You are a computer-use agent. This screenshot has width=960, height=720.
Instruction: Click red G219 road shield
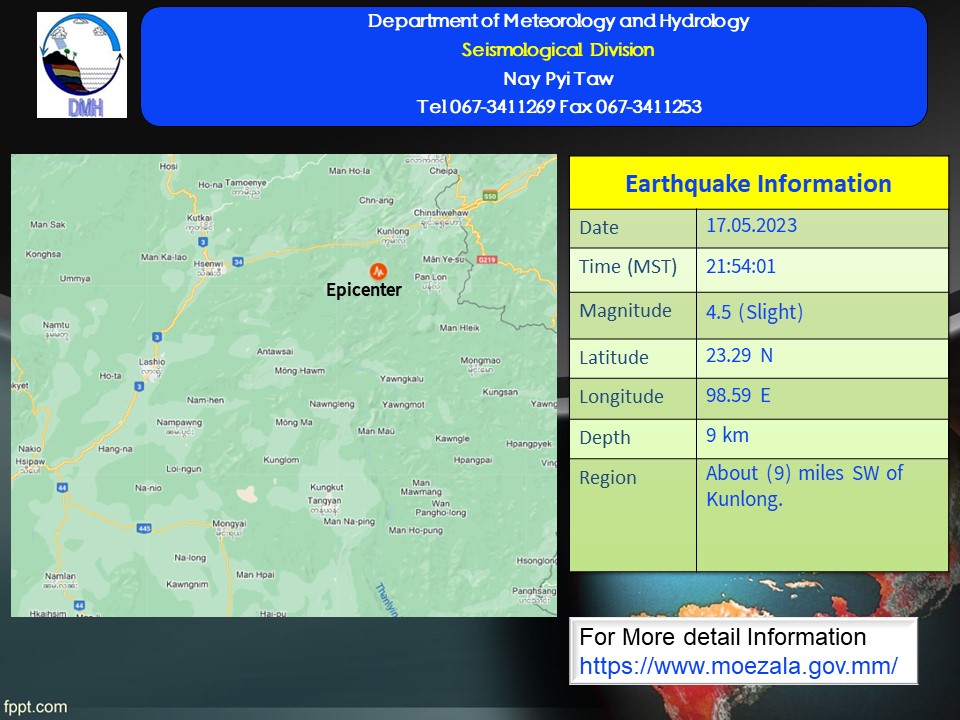click(x=487, y=260)
